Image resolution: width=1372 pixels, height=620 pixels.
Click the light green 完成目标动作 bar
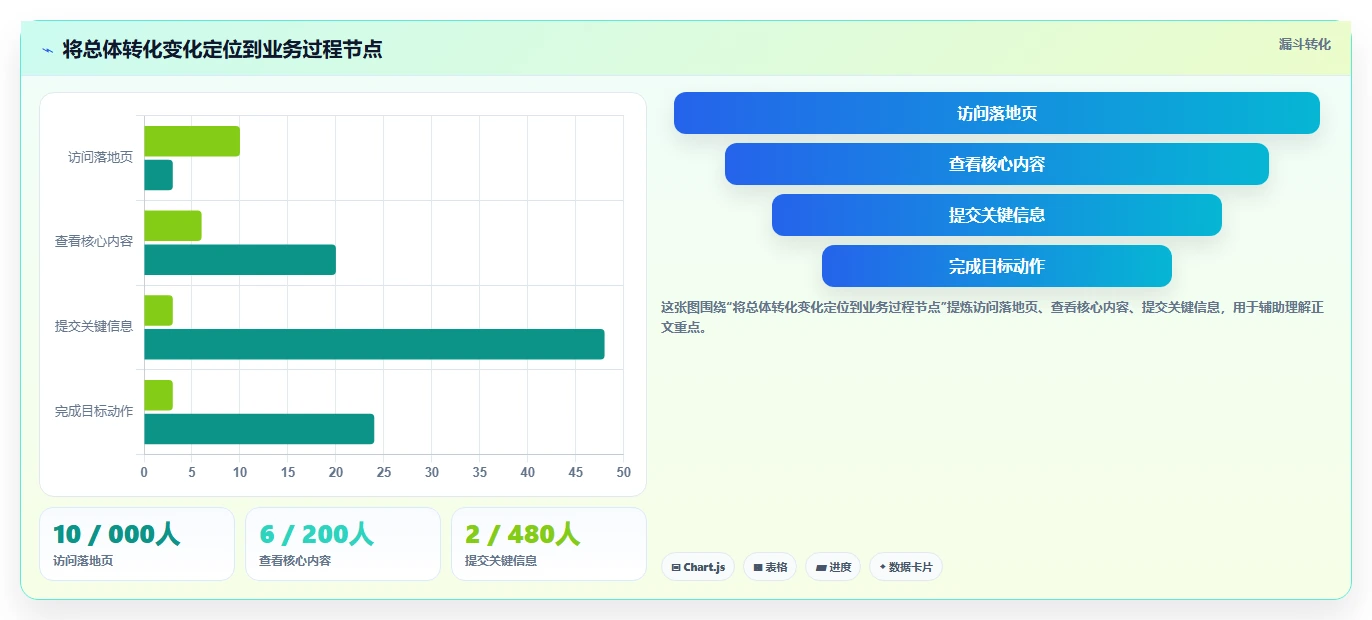tap(158, 395)
